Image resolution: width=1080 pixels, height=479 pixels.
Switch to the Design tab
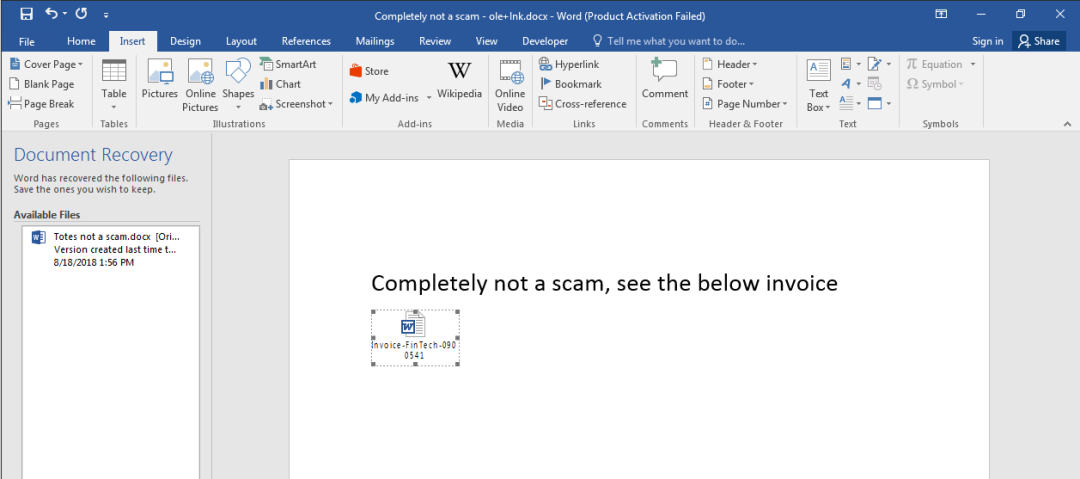tap(185, 41)
